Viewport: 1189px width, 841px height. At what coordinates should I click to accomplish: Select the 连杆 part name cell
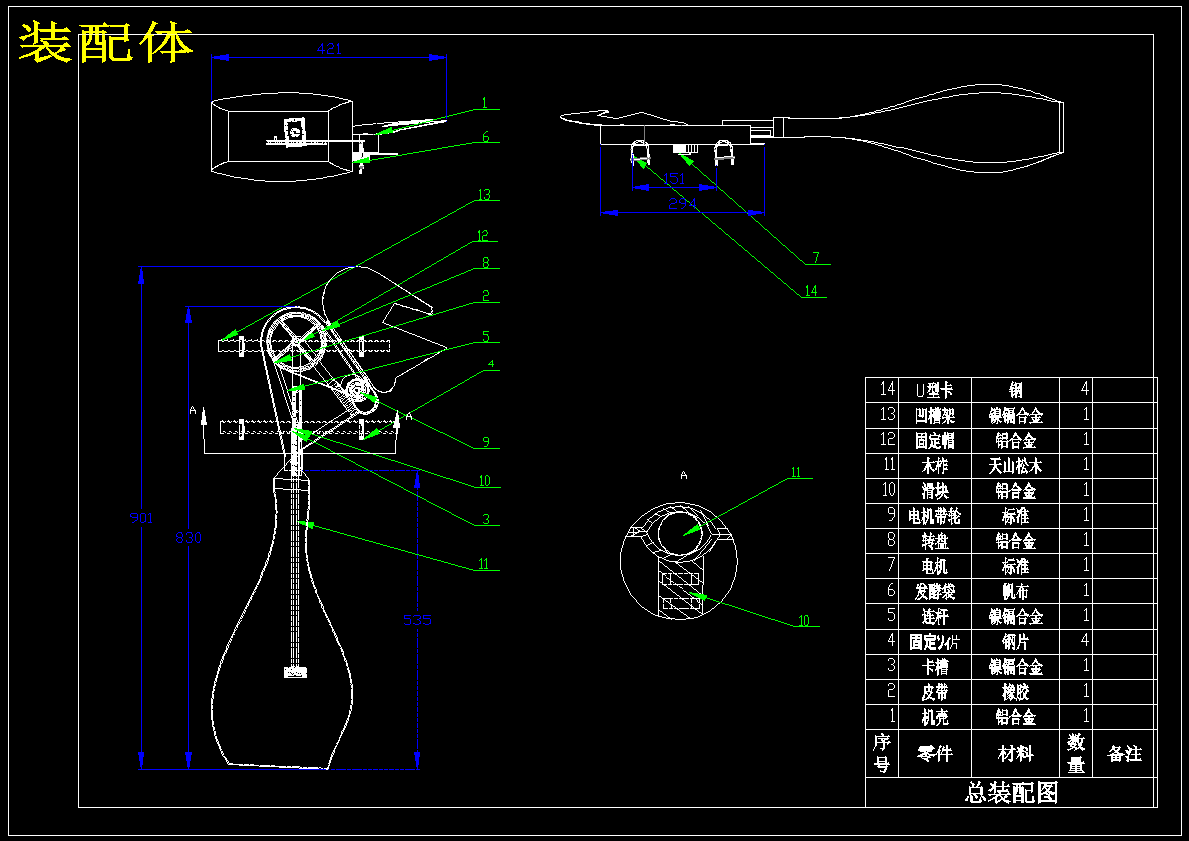[x=934, y=617]
